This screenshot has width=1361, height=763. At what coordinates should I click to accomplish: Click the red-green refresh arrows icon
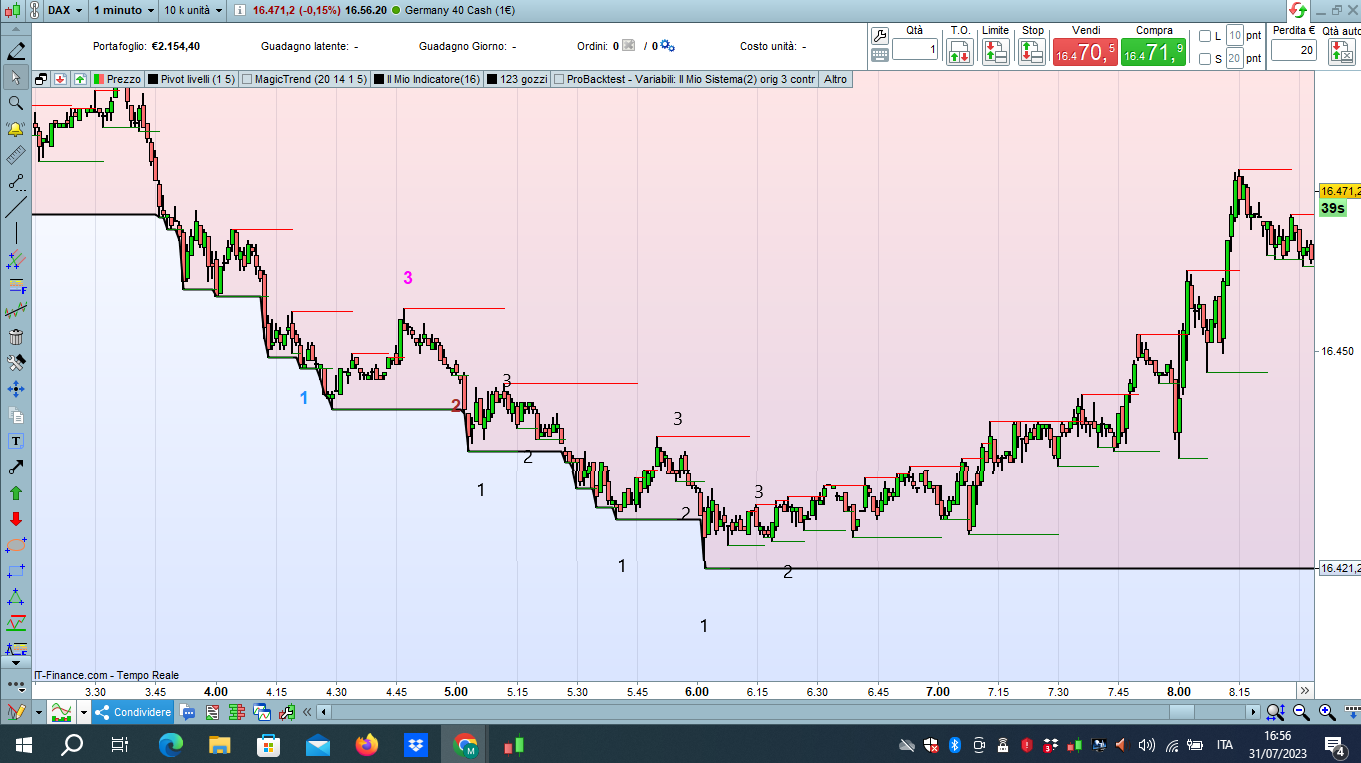coord(1298,9)
